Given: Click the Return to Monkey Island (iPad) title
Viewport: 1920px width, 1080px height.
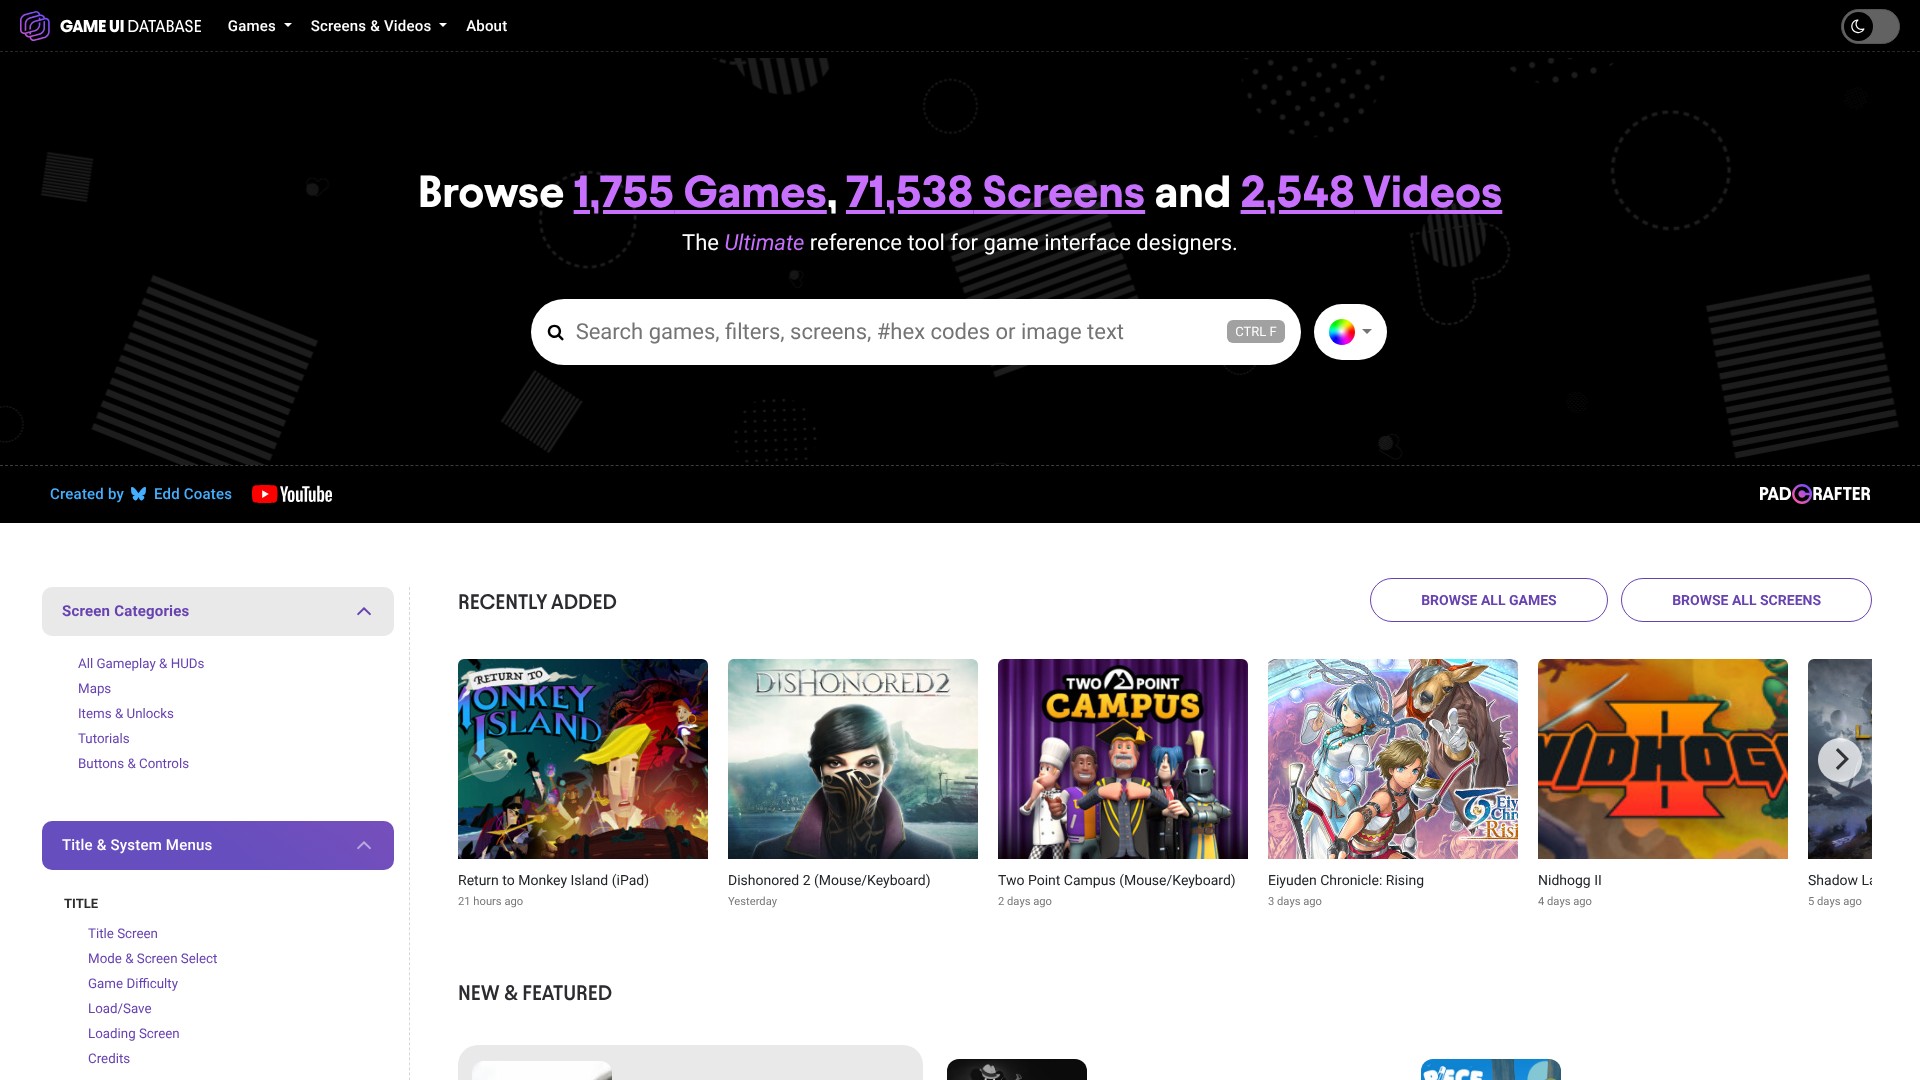Looking at the screenshot, I should (x=553, y=880).
